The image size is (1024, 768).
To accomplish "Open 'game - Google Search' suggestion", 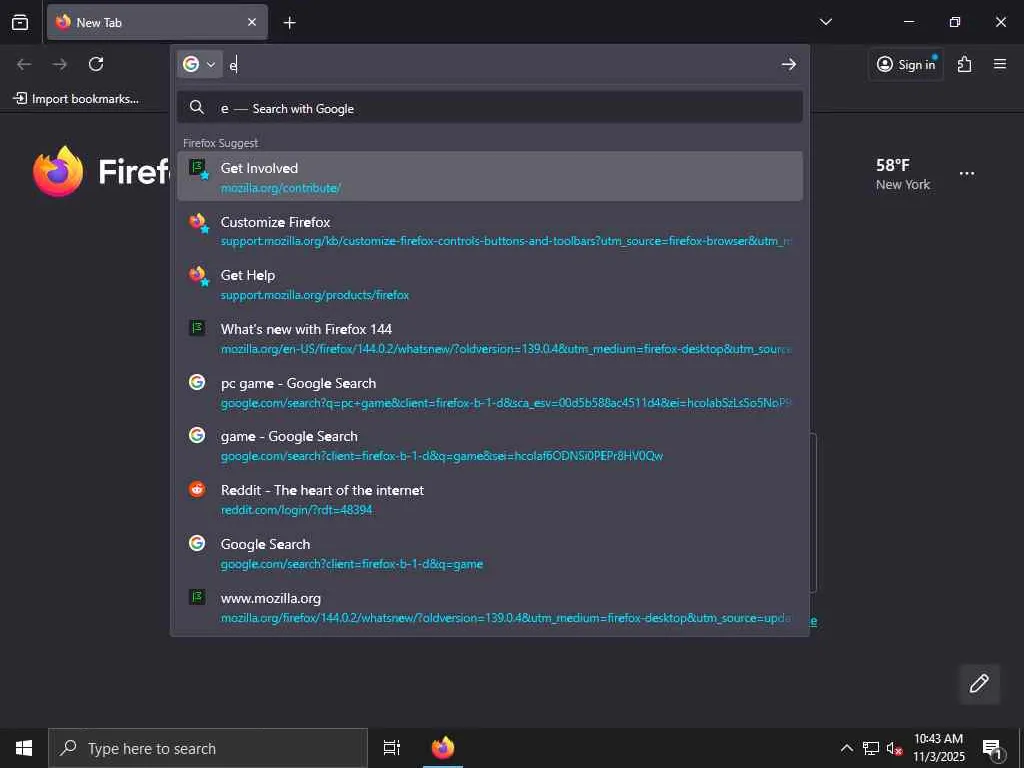I will [x=490, y=445].
